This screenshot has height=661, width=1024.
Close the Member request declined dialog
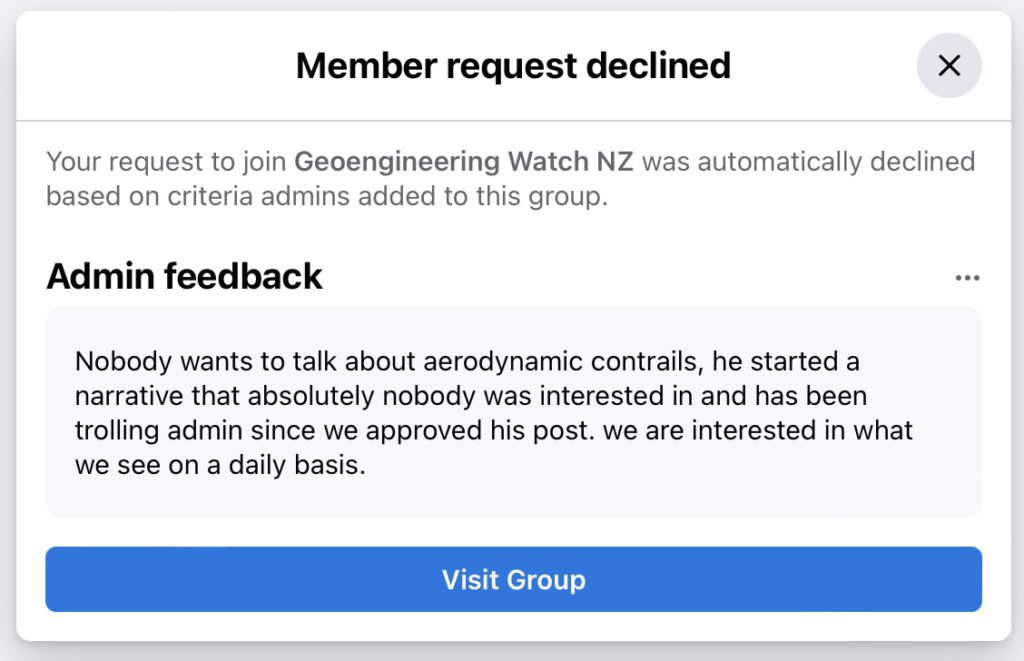[948, 66]
